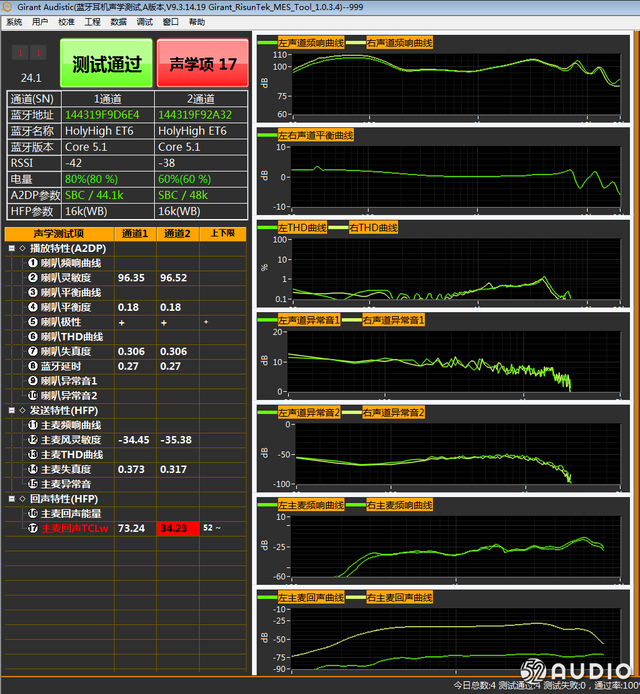Click the second red channel indicator box

[x=38, y=53]
